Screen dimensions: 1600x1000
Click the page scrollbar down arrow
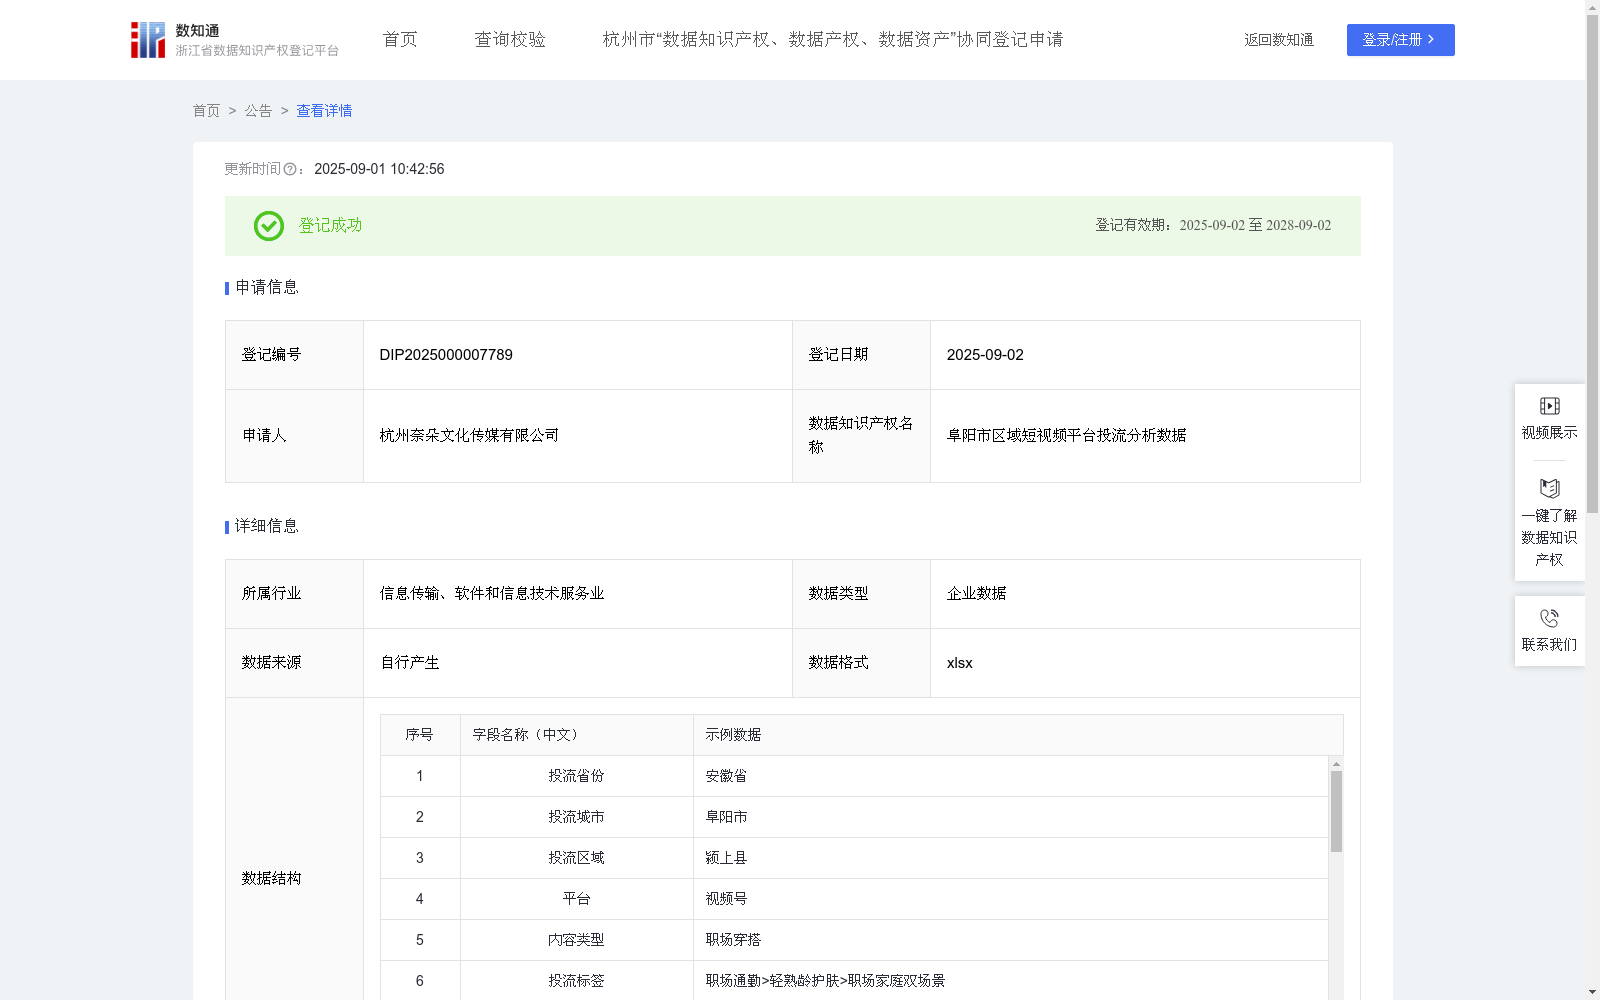(x=1592, y=992)
